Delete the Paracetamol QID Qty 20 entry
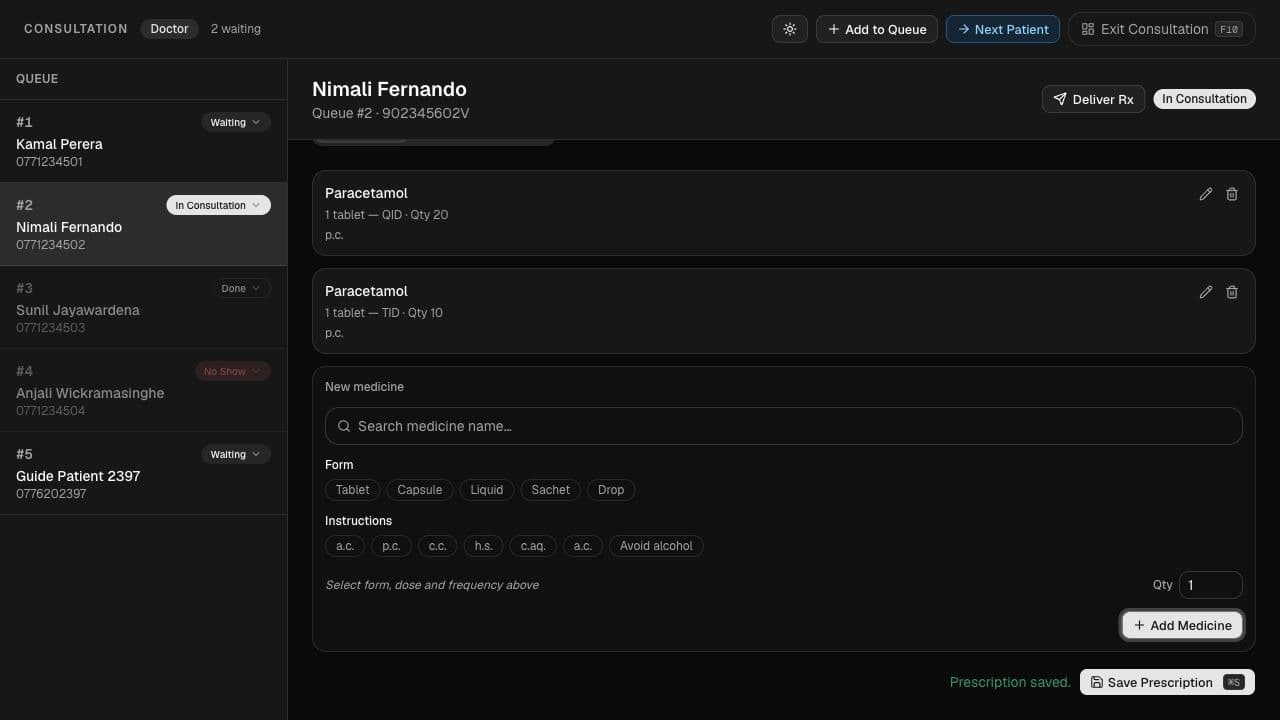1280x720 pixels. [x=1232, y=194]
